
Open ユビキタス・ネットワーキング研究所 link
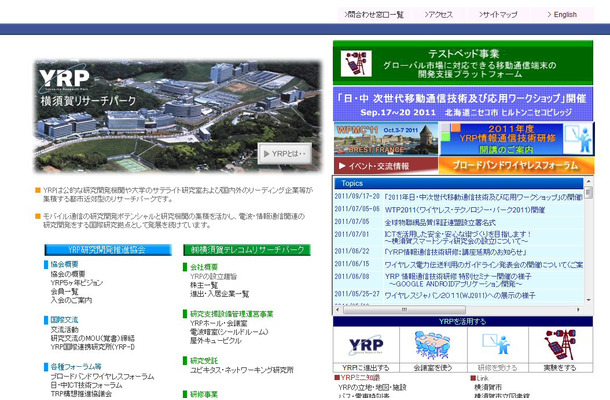242,370
